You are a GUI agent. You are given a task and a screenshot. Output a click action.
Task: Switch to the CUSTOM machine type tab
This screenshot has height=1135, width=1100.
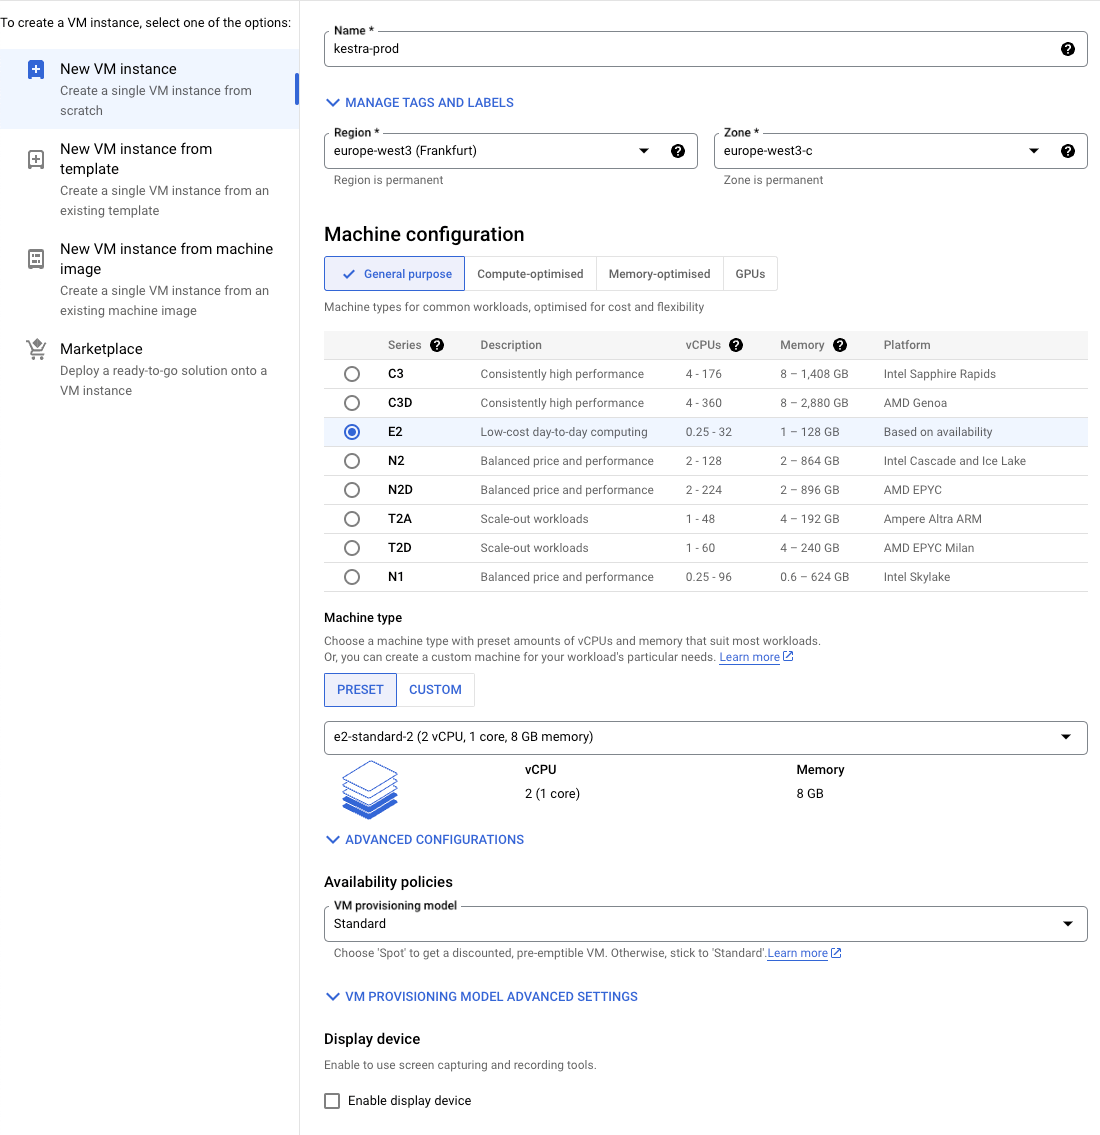pyautogui.click(x=435, y=689)
